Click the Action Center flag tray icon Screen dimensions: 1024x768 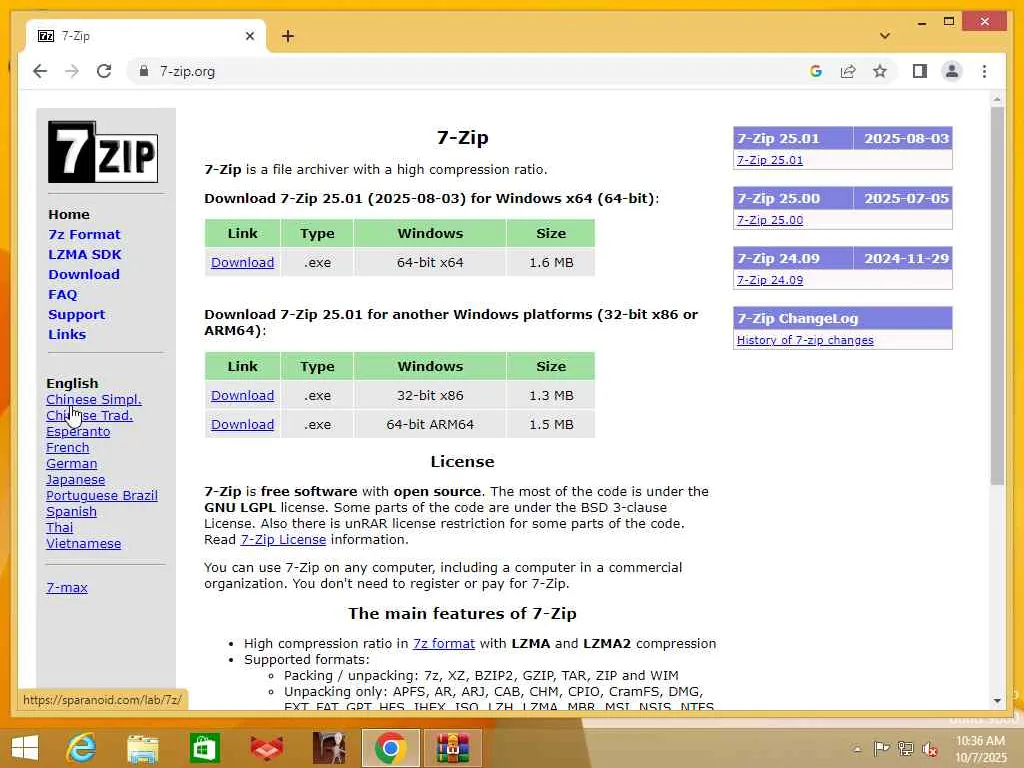click(881, 748)
